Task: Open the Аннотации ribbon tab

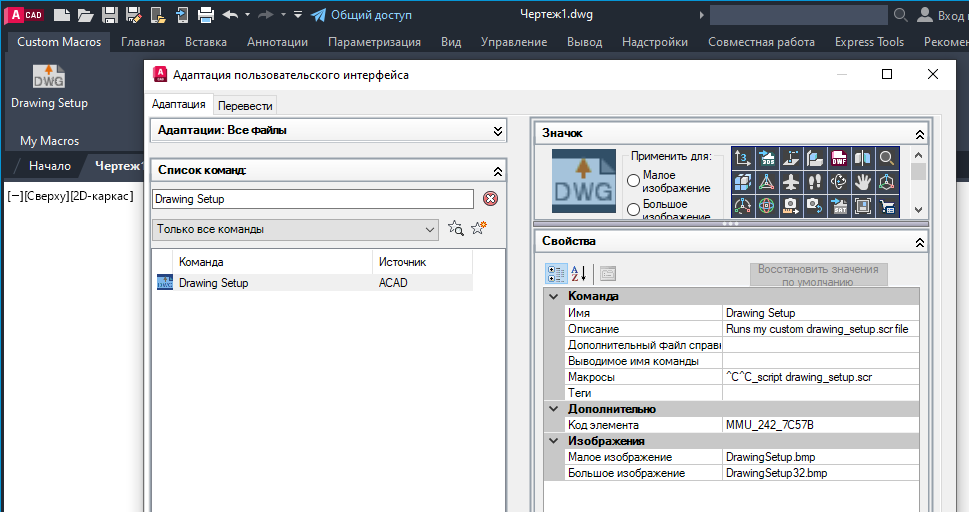Action: (277, 42)
